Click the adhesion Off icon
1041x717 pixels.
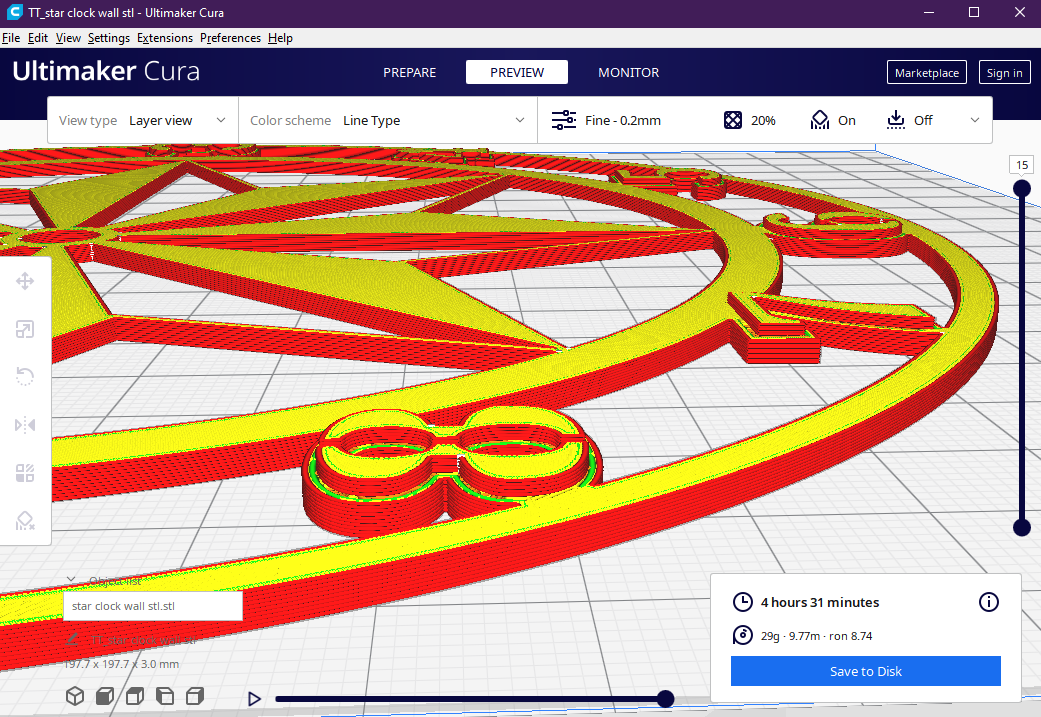(x=896, y=120)
